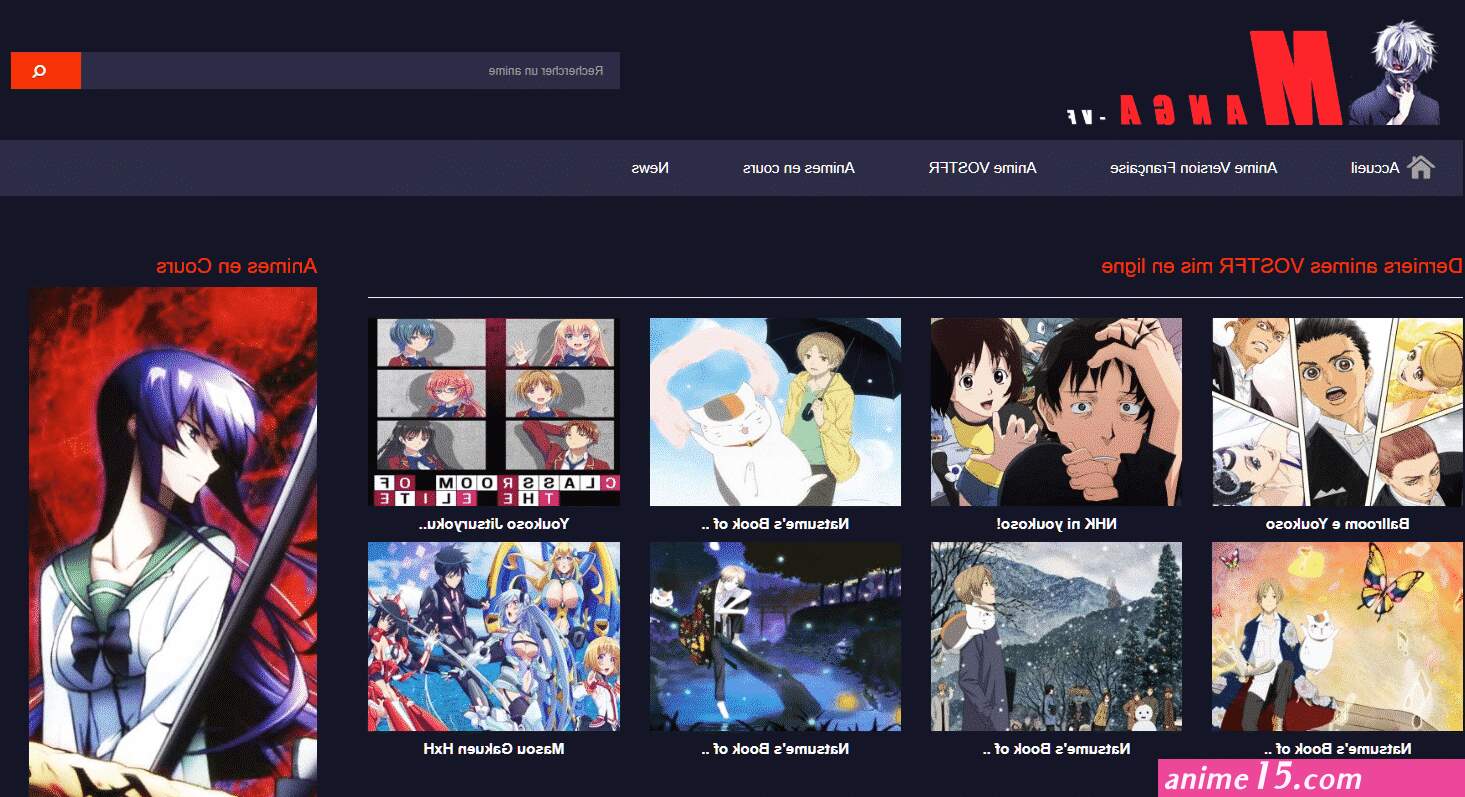Open the NHK ni youkoso! thumbnail image

1056,412
